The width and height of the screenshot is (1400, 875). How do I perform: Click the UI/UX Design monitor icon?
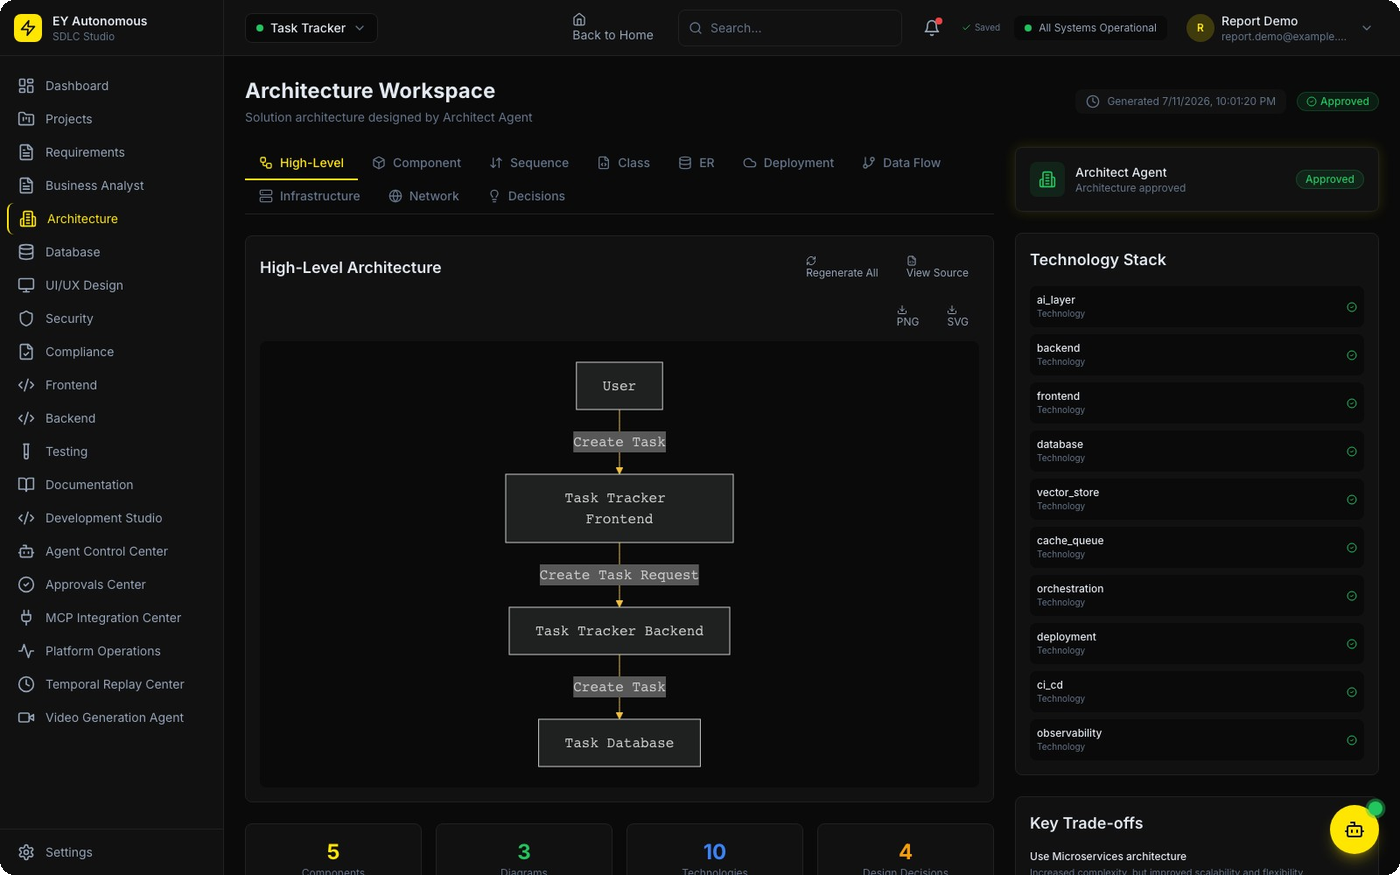coord(26,285)
